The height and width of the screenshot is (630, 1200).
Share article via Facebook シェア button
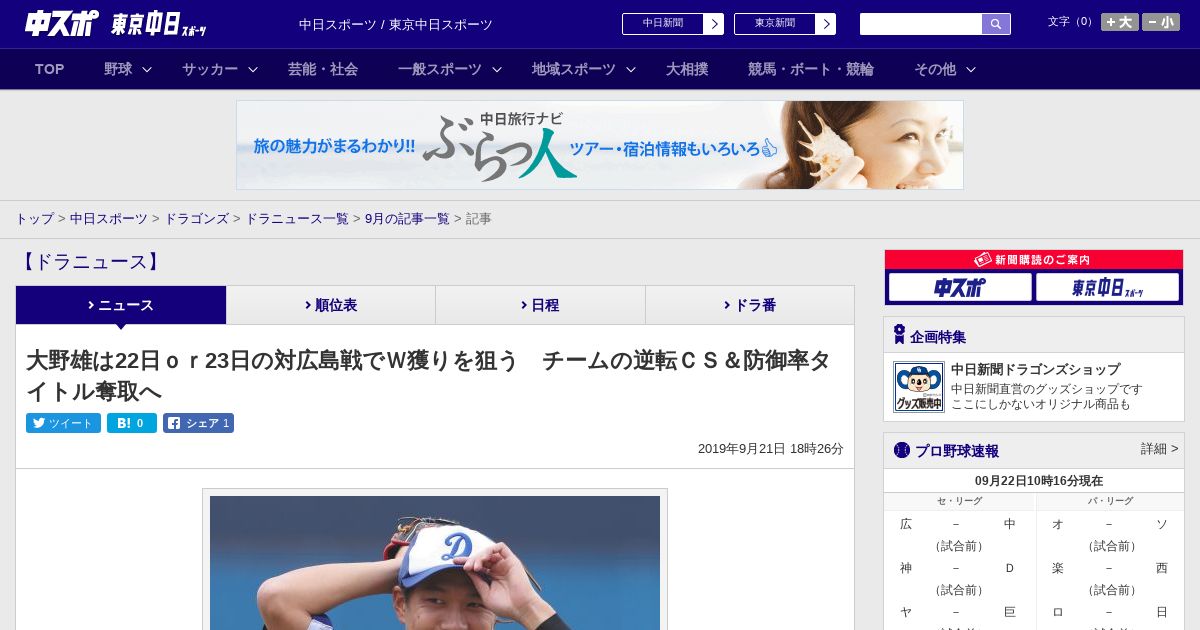coord(198,423)
